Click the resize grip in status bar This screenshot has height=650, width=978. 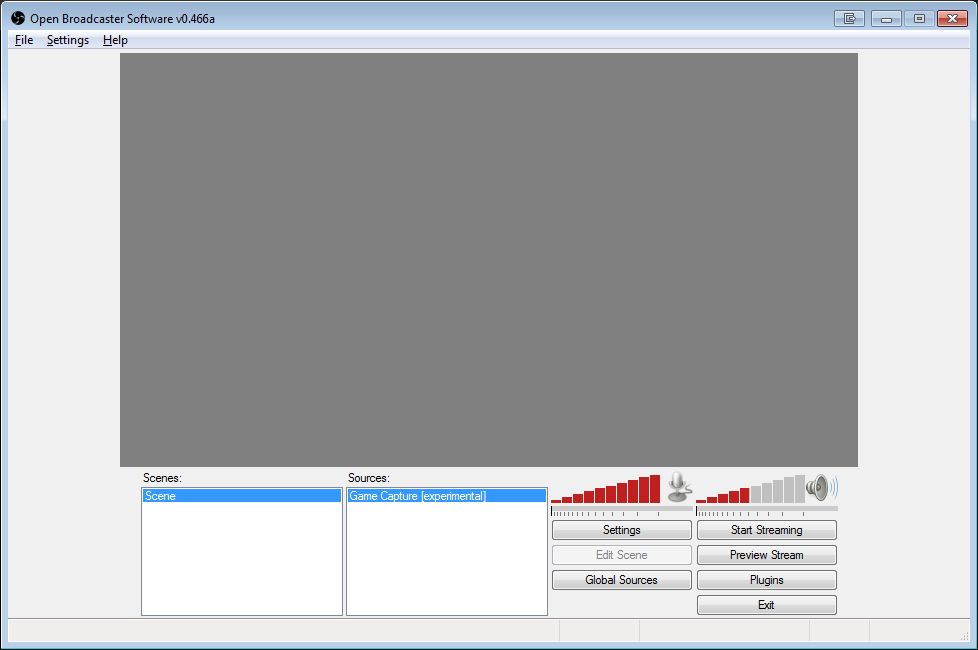click(965, 636)
